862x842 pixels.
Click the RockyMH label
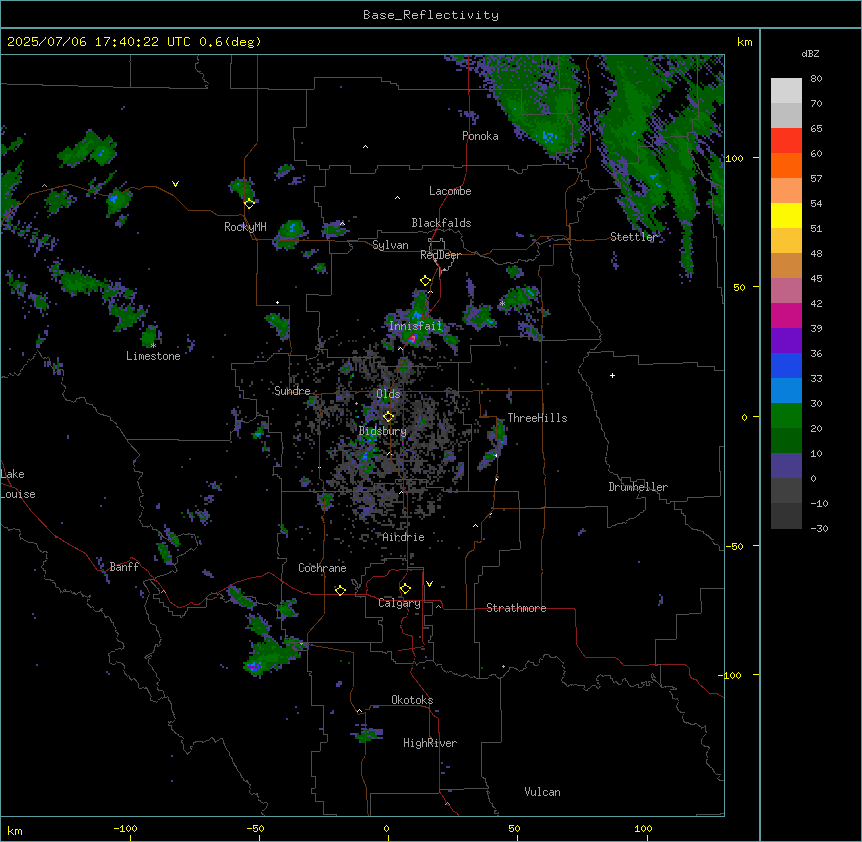(x=245, y=227)
